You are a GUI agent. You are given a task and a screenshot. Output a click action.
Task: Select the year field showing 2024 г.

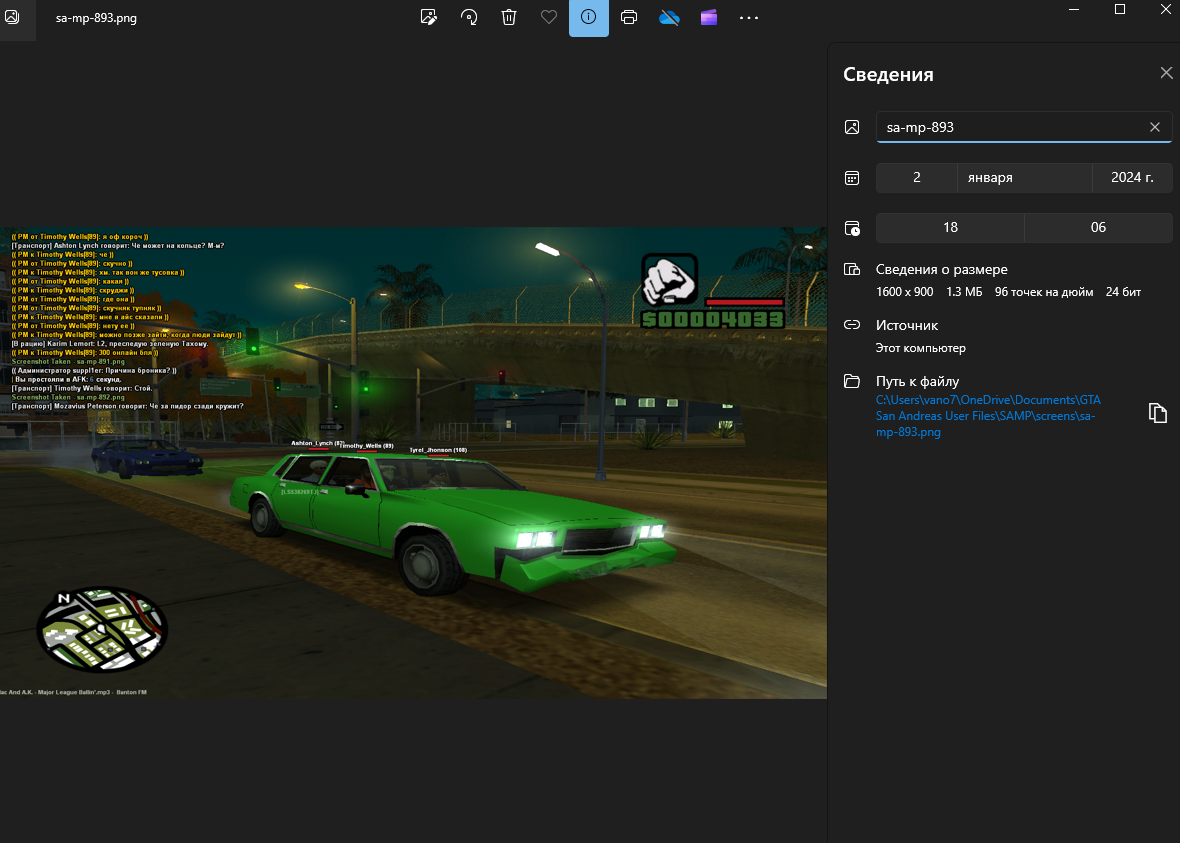click(x=1132, y=177)
